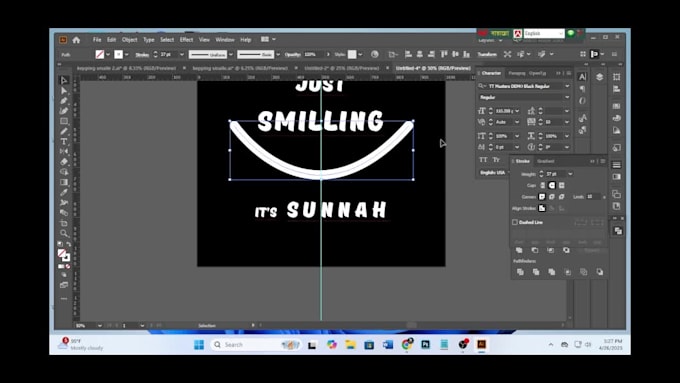The width and height of the screenshot is (680, 383).
Task: Select the Eraser tool
Action: (x=64, y=162)
